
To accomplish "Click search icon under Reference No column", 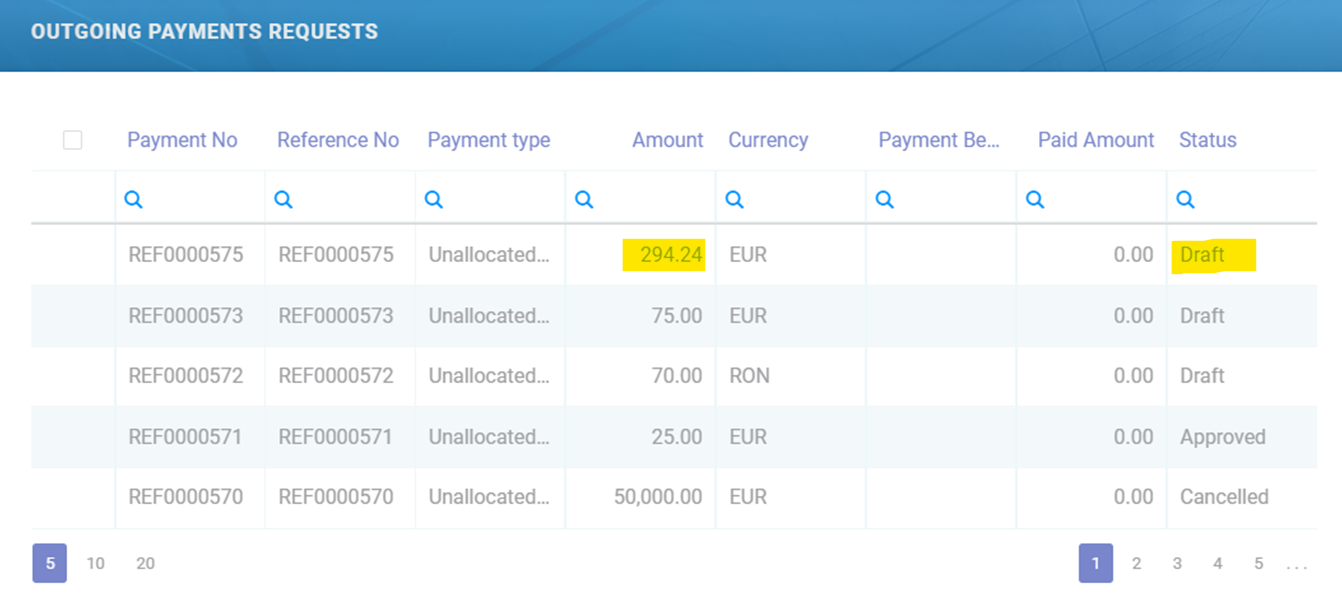I will coord(283,200).
